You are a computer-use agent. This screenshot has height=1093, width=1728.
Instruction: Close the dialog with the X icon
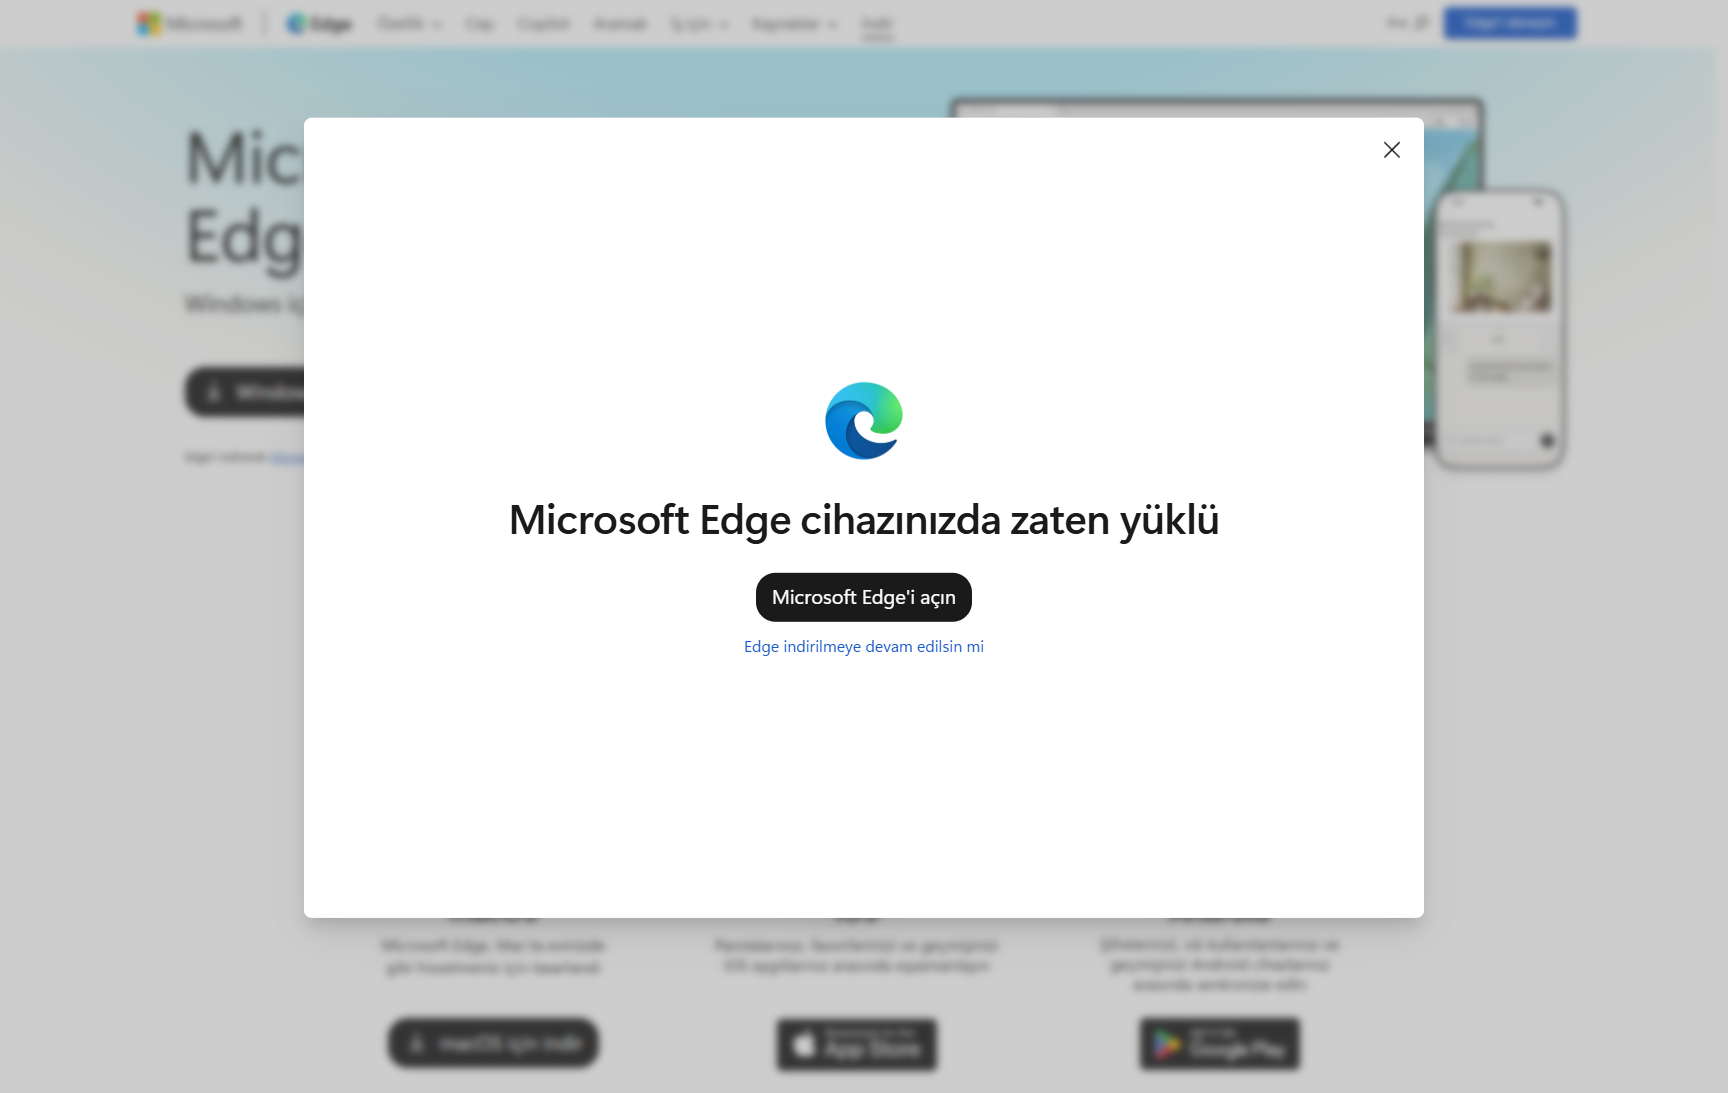tap(1391, 150)
